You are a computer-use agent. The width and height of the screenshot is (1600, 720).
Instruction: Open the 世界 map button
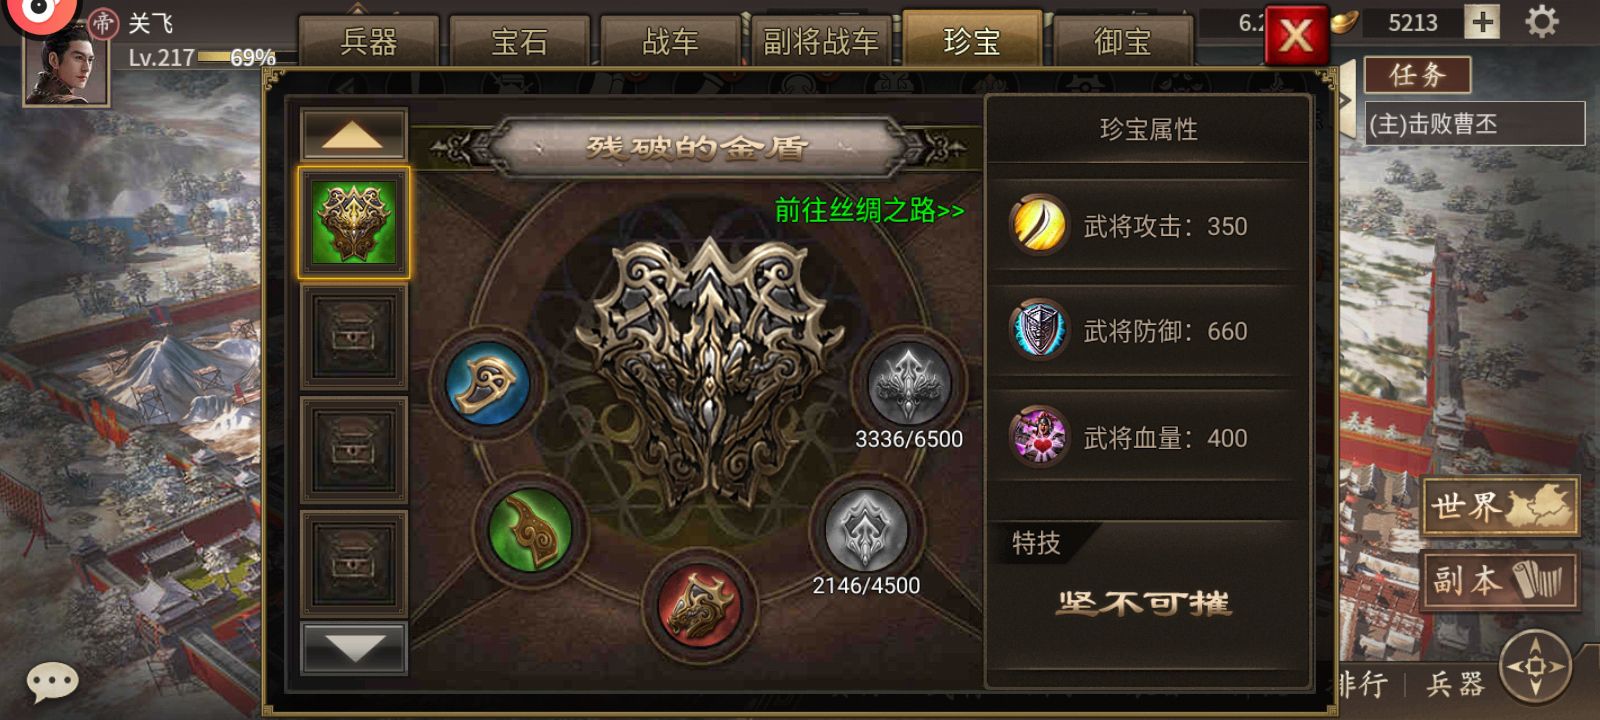1501,506
